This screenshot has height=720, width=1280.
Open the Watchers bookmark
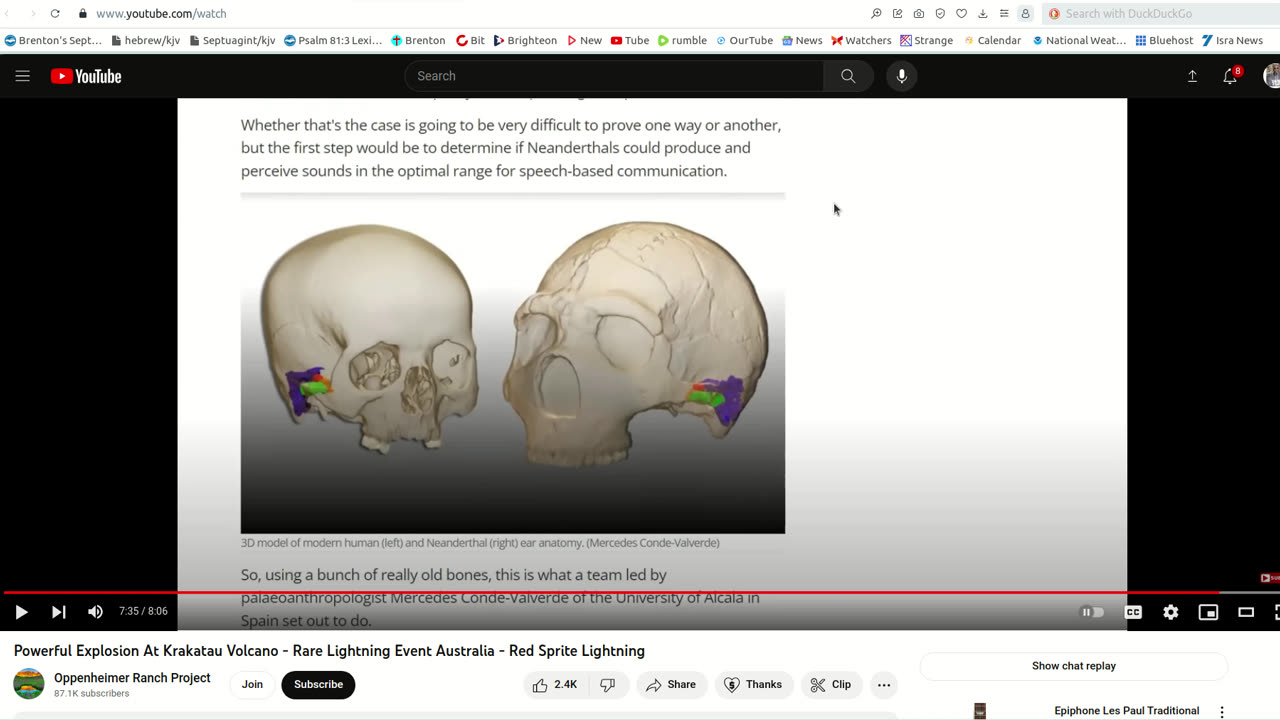pyautogui.click(x=861, y=41)
